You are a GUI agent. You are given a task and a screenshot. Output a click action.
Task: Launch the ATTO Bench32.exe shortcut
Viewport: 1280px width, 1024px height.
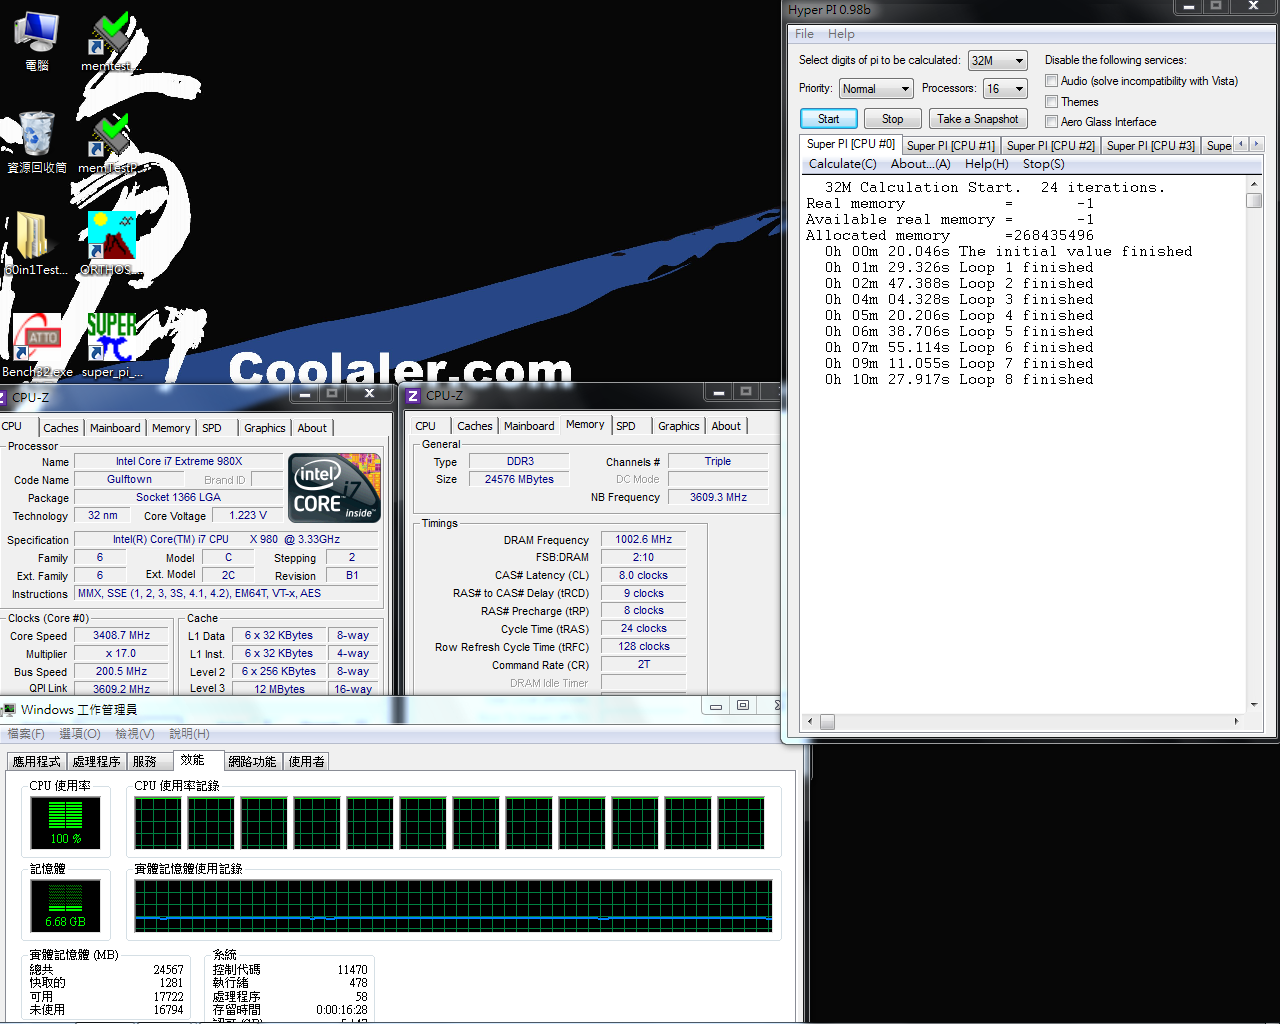pyautogui.click(x=37, y=345)
